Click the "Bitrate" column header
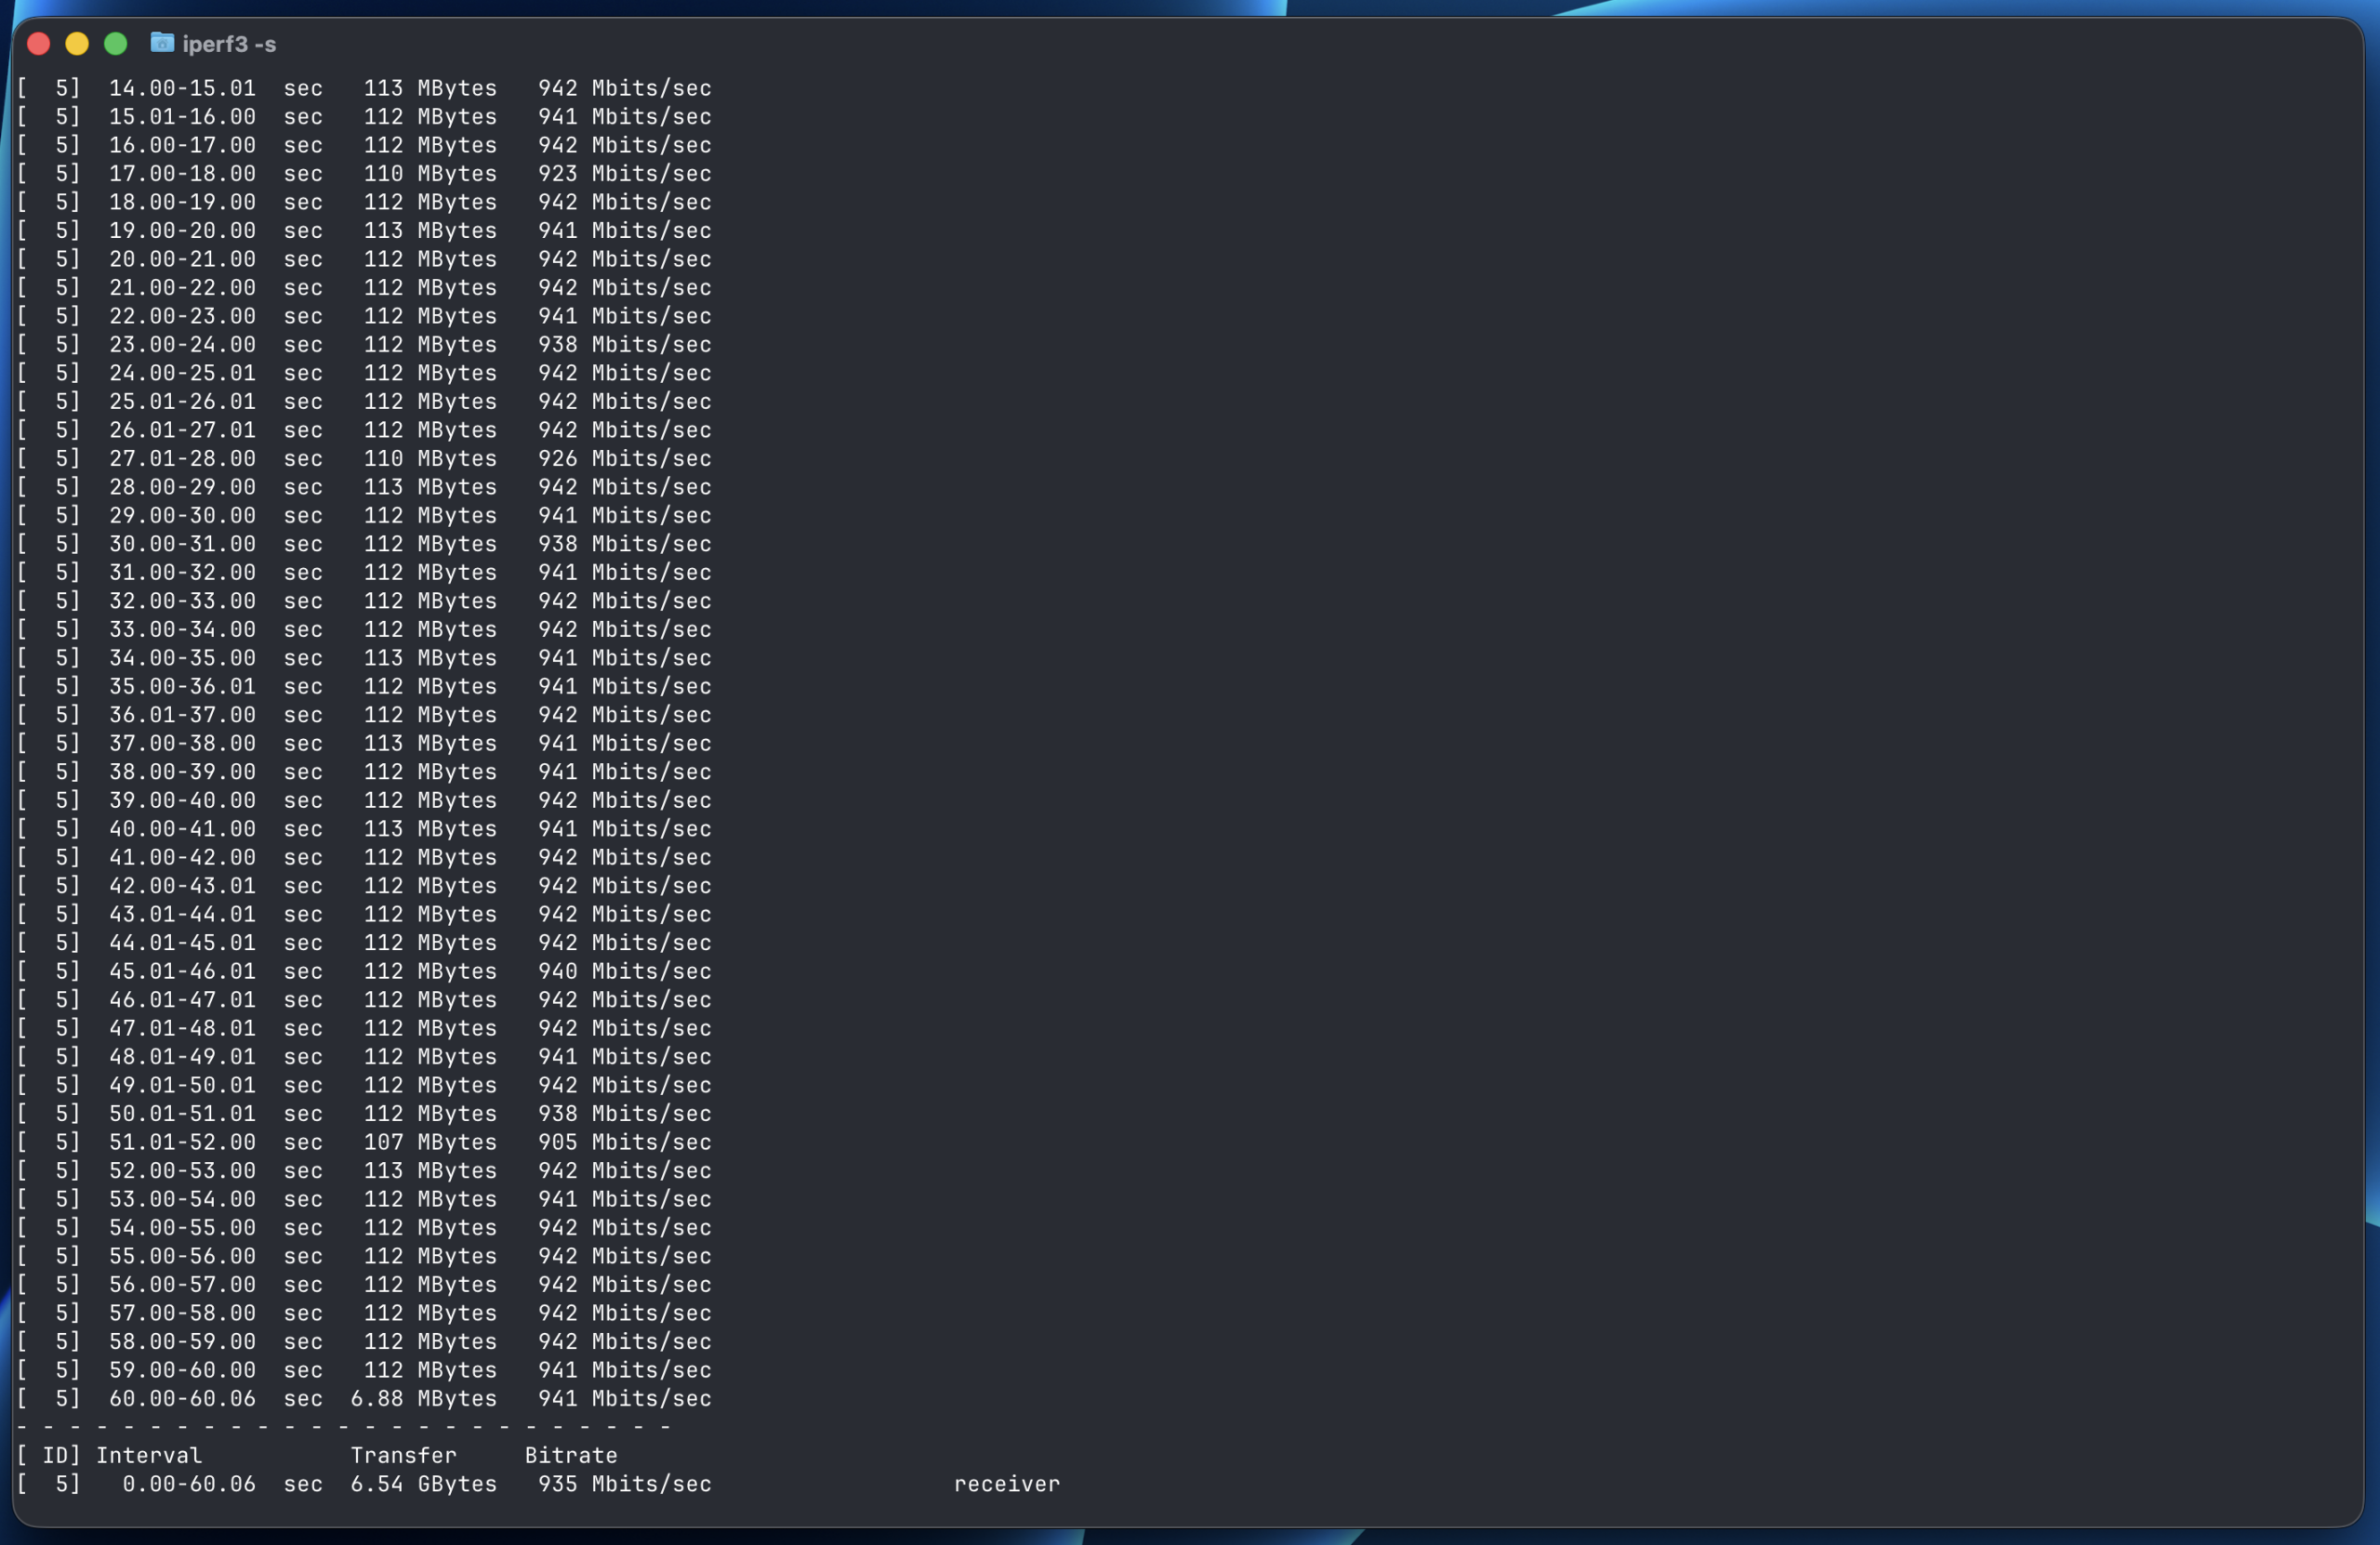Screen dimensions: 2380x1545 point(571,1456)
